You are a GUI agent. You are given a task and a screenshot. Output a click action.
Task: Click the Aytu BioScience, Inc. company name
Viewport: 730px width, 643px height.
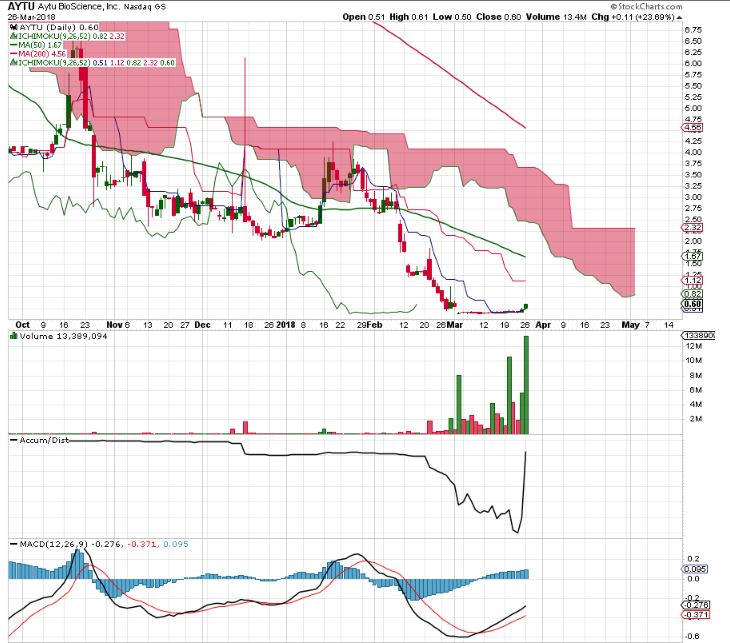point(79,7)
